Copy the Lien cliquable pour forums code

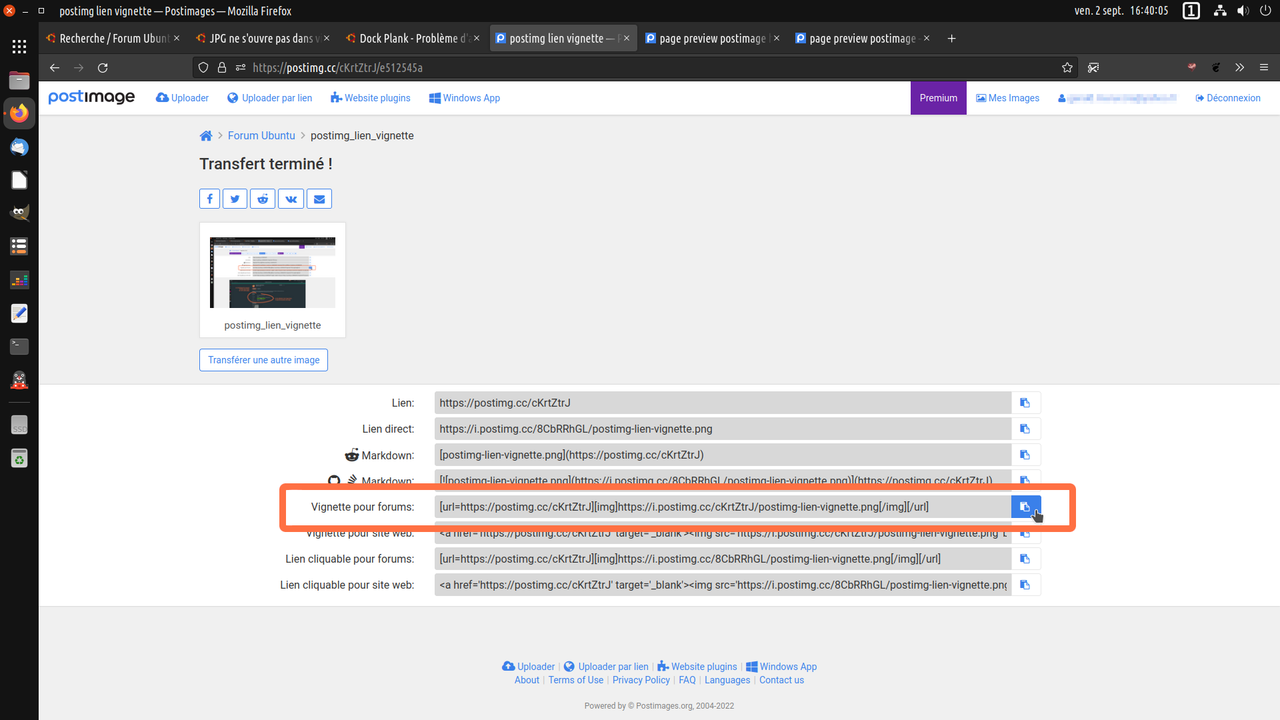click(1025, 559)
